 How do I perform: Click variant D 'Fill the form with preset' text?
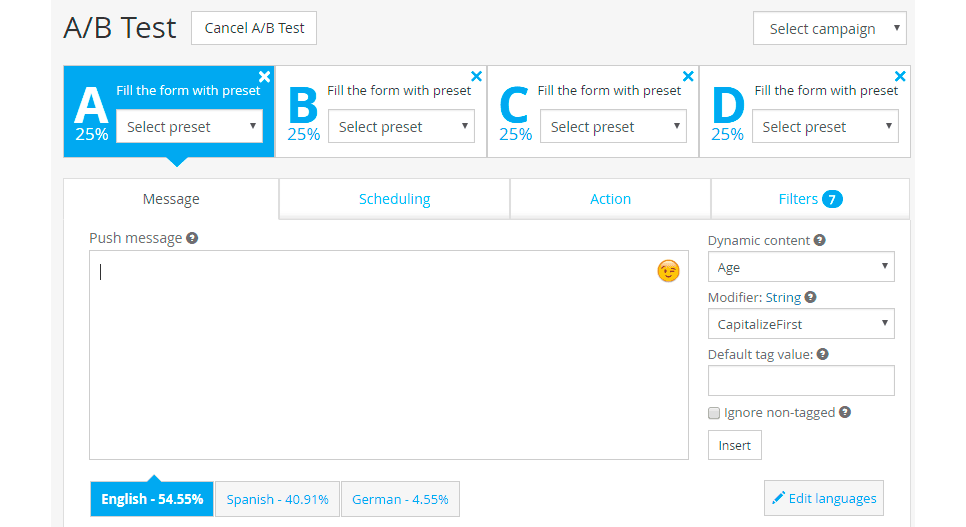pyautogui.click(x=826, y=91)
